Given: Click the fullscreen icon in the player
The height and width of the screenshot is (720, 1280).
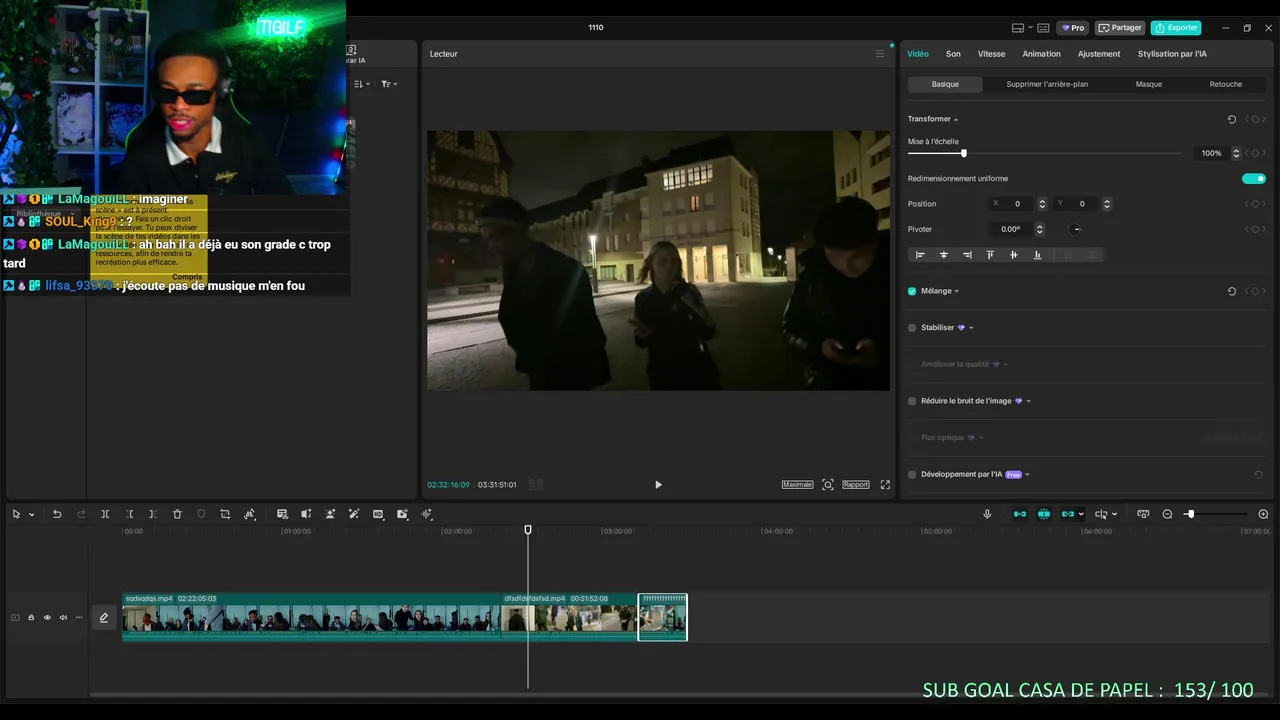Looking at the screenshot, I should point(885,485).
